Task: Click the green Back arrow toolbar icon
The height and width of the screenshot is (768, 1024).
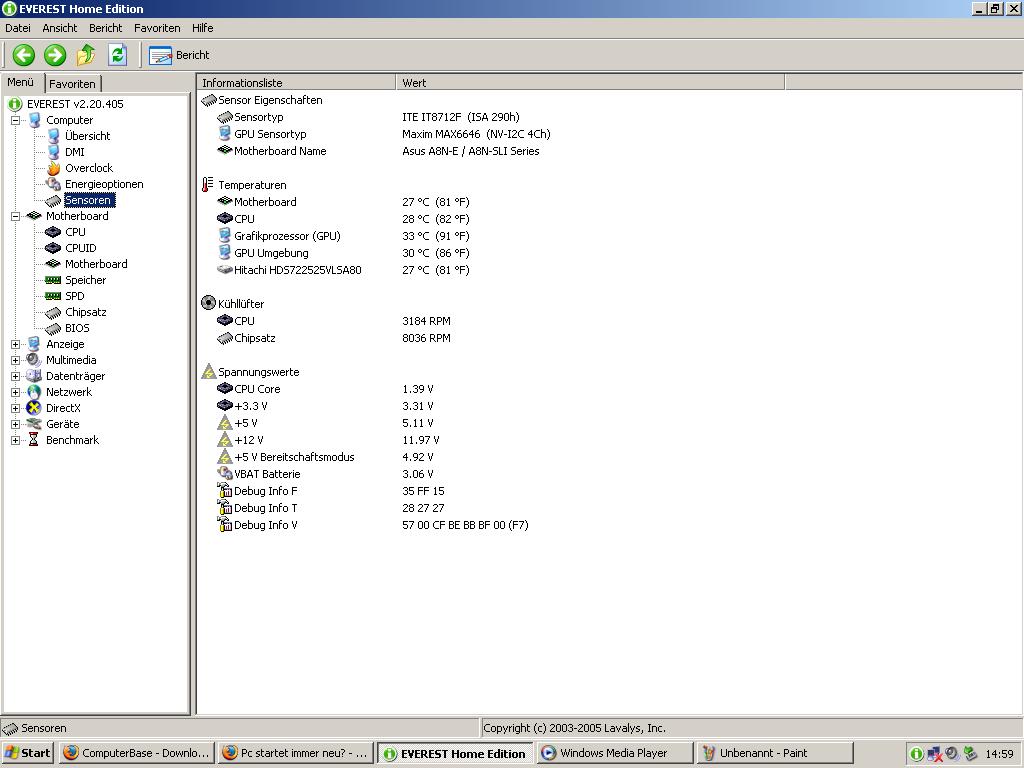Action: [x=24, y=55]
